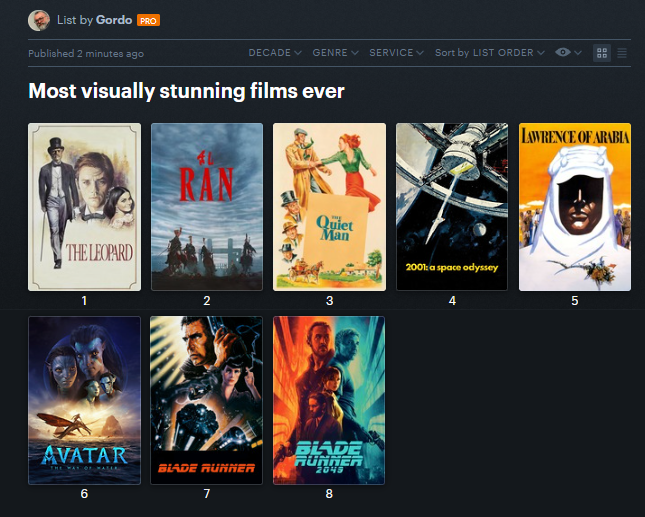
Task: Open Gordo's profile avatar
Action: (39, 20)
